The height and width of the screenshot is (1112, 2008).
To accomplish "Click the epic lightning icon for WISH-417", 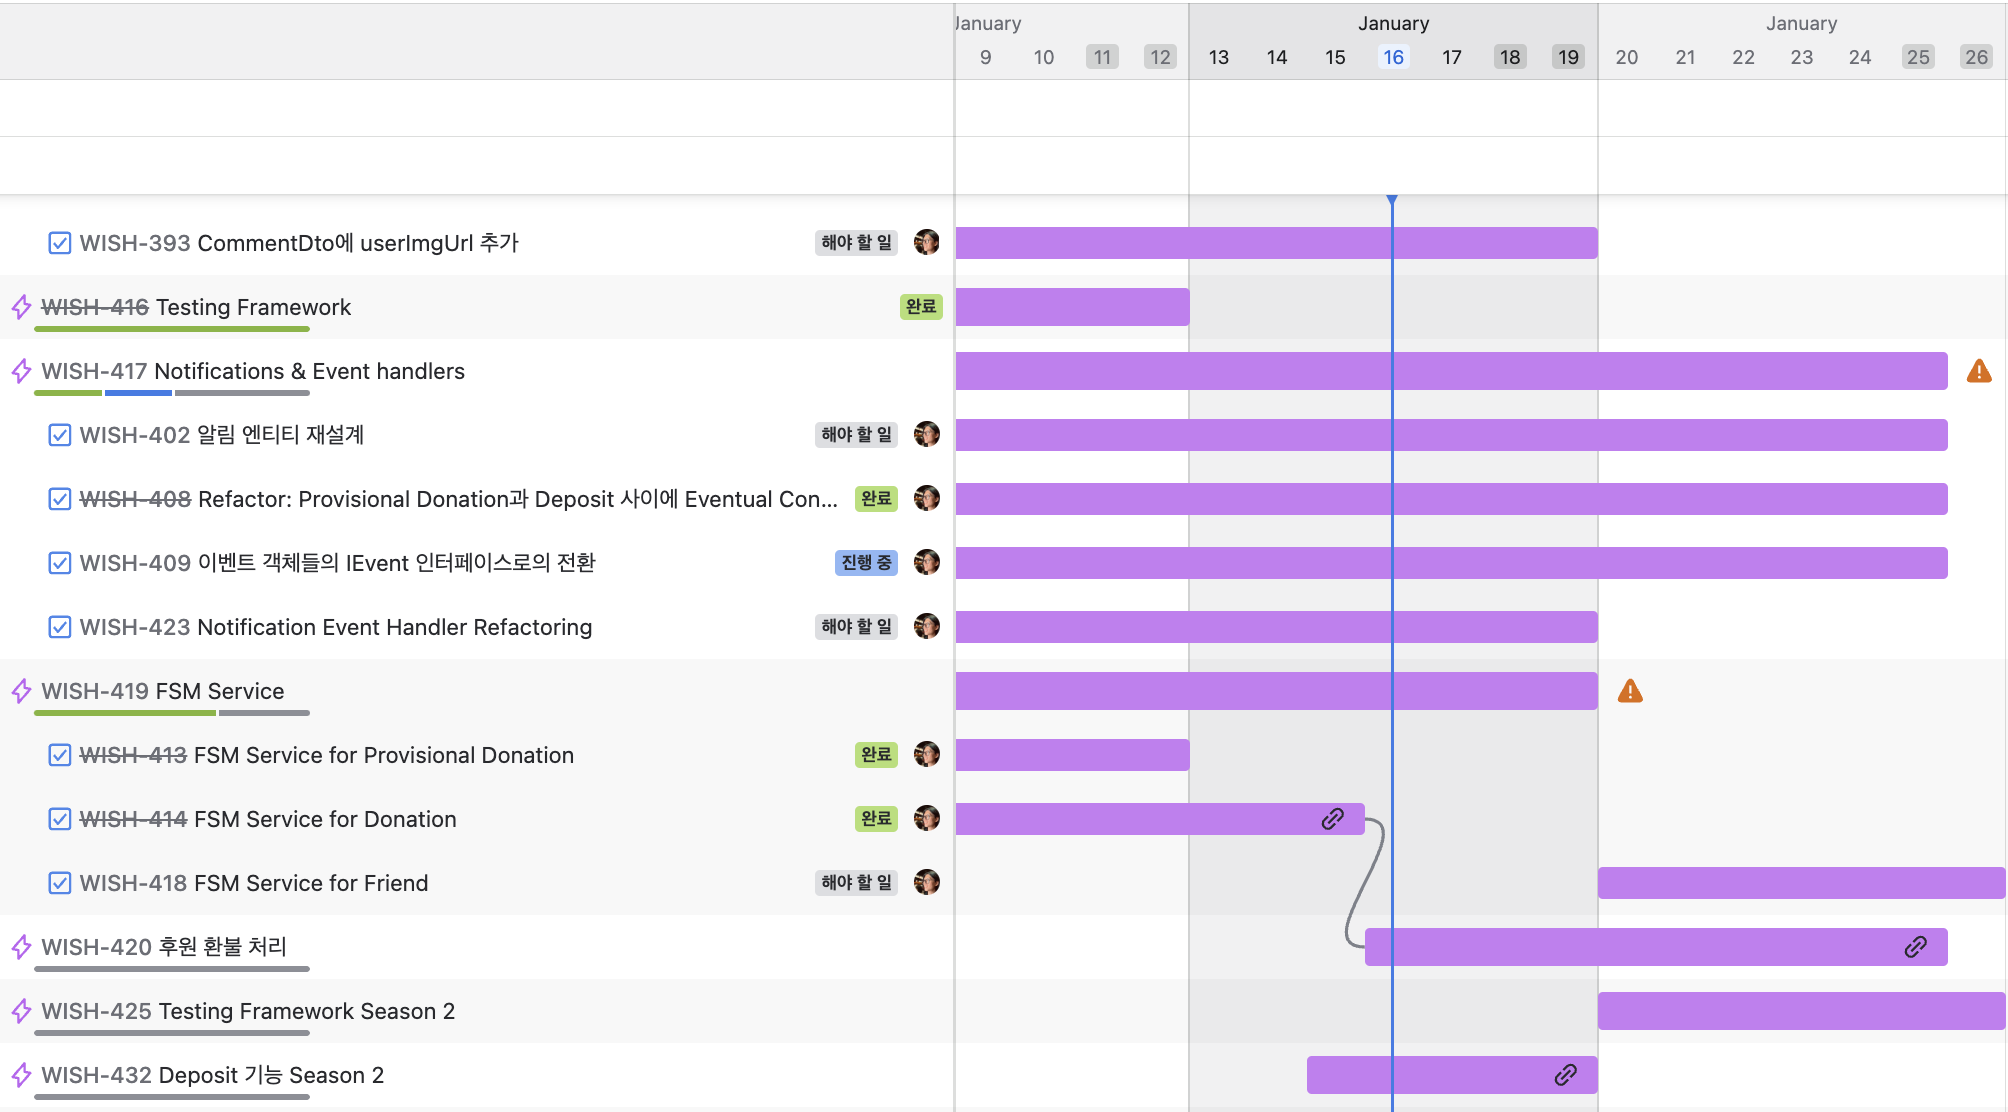I will [x=22, y=371].
